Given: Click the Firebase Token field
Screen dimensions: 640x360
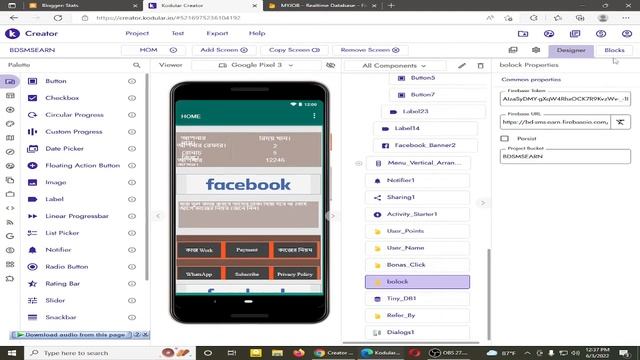Looking at the screenshot, I should click(x=565, y=99).
